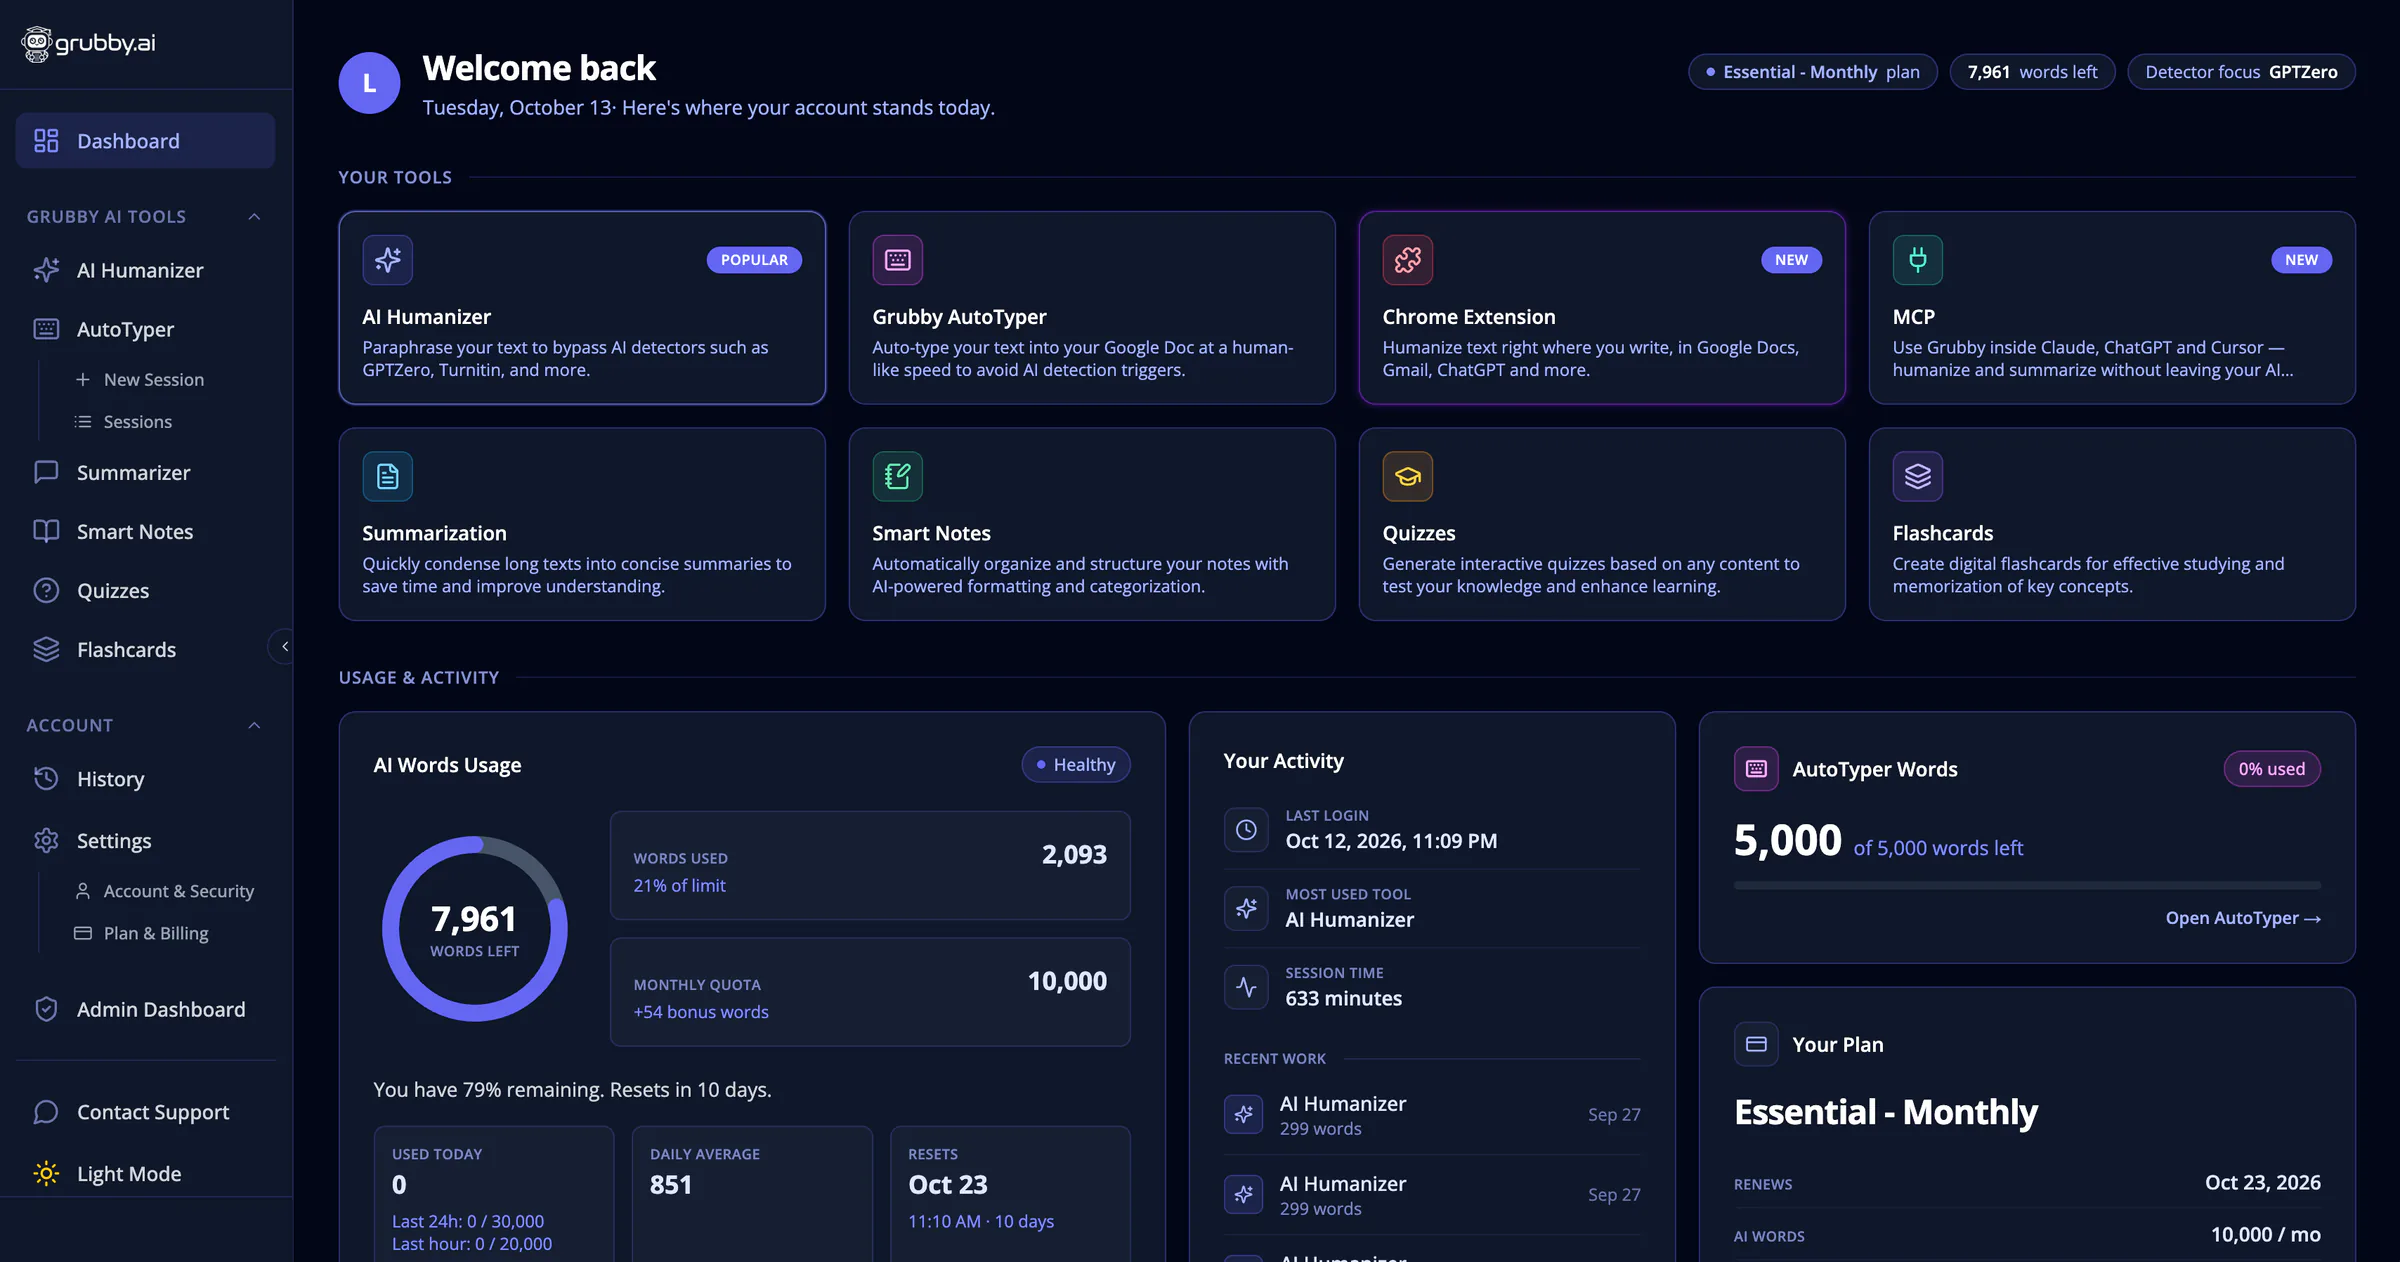Screen dimensions: 2400x1262
Task: Click the POPULAR badge on AI Humanizer card
Action: coord(754,260)
